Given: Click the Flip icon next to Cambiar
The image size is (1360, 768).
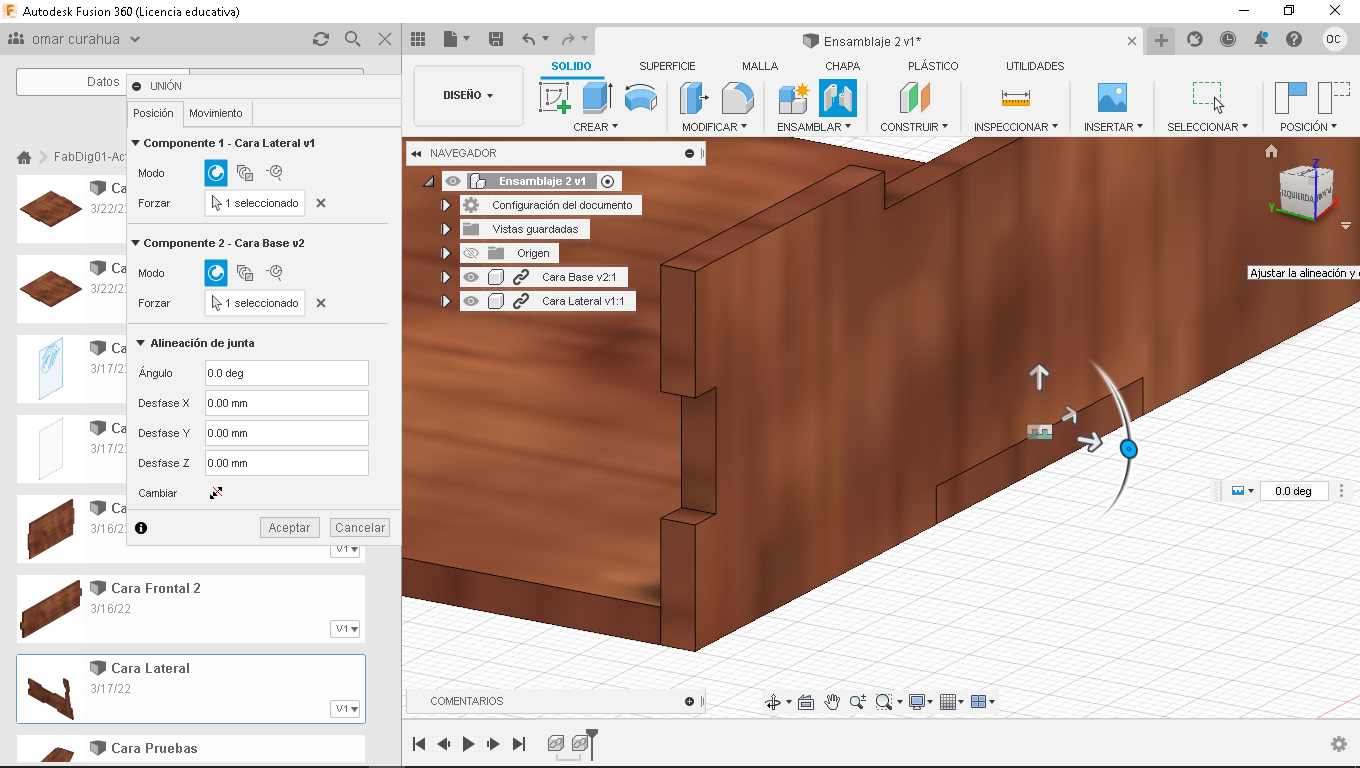Looking at the screenshot, I should point(216,493).
